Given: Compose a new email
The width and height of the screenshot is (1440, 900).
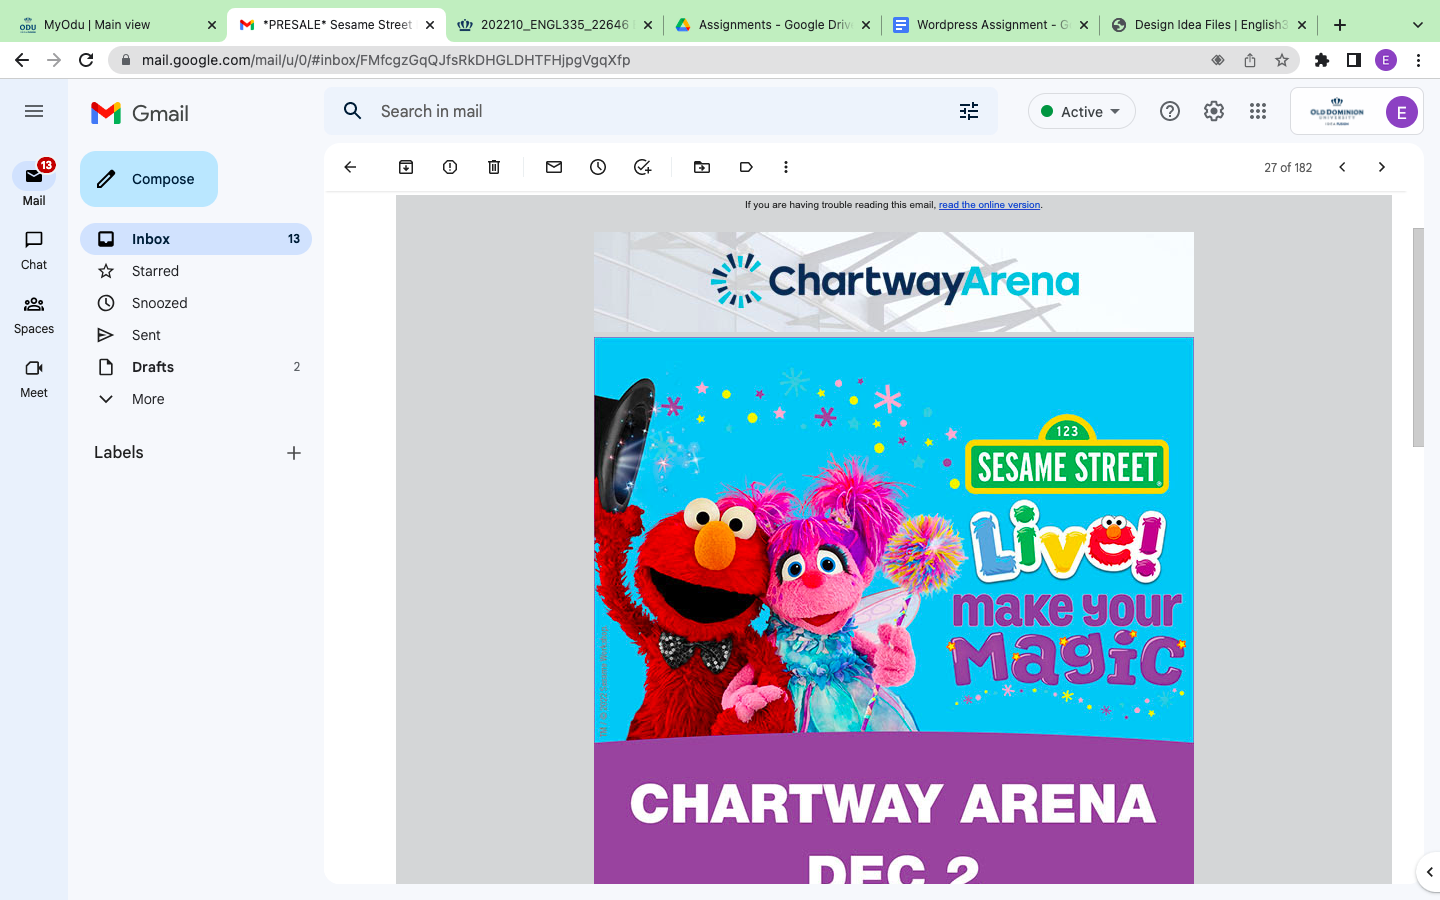Looking at the screenshot, I should [x=149, y=179].
